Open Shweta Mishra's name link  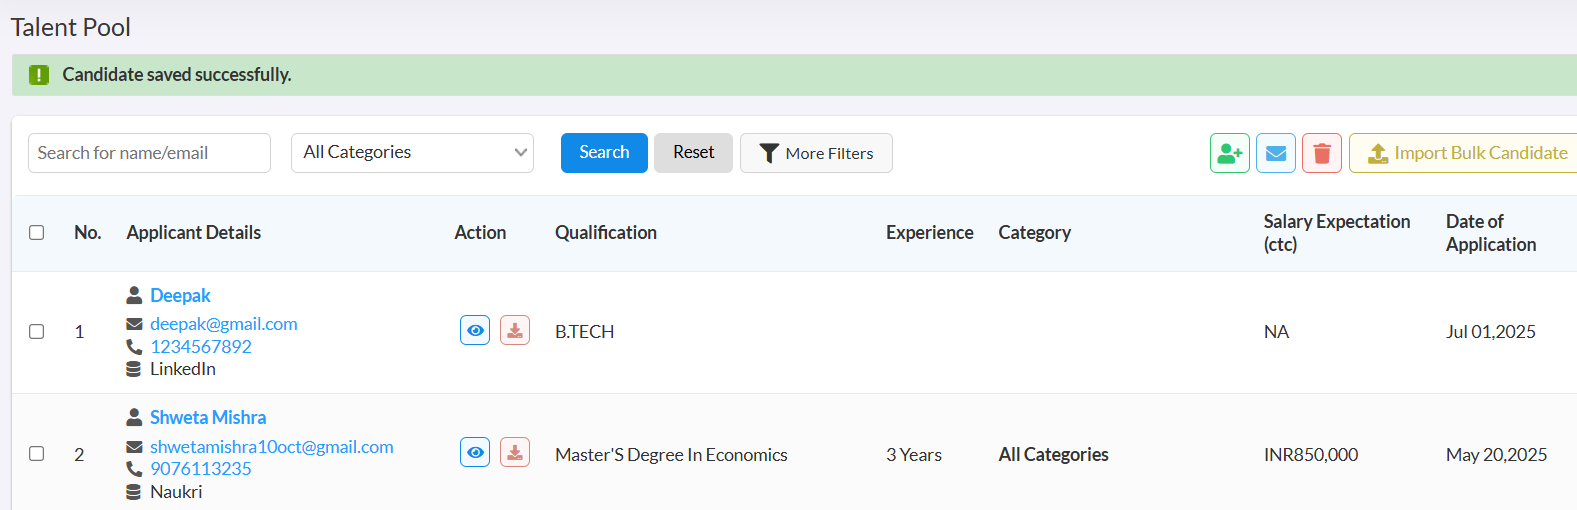(208, 417)
